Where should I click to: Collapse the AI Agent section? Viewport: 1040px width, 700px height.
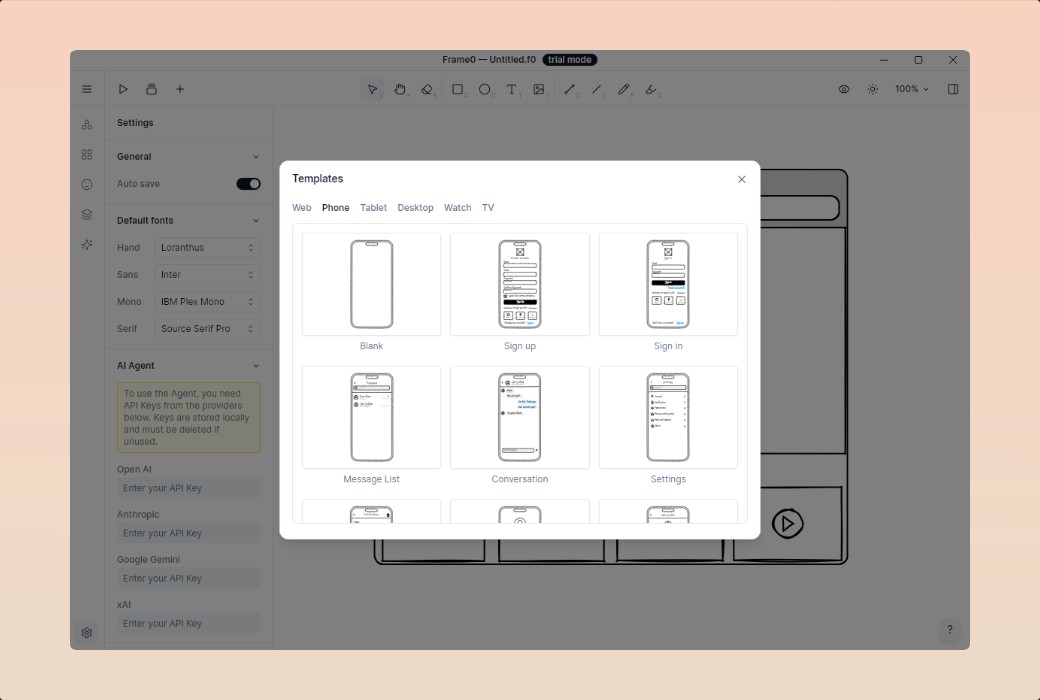point(255,366)
